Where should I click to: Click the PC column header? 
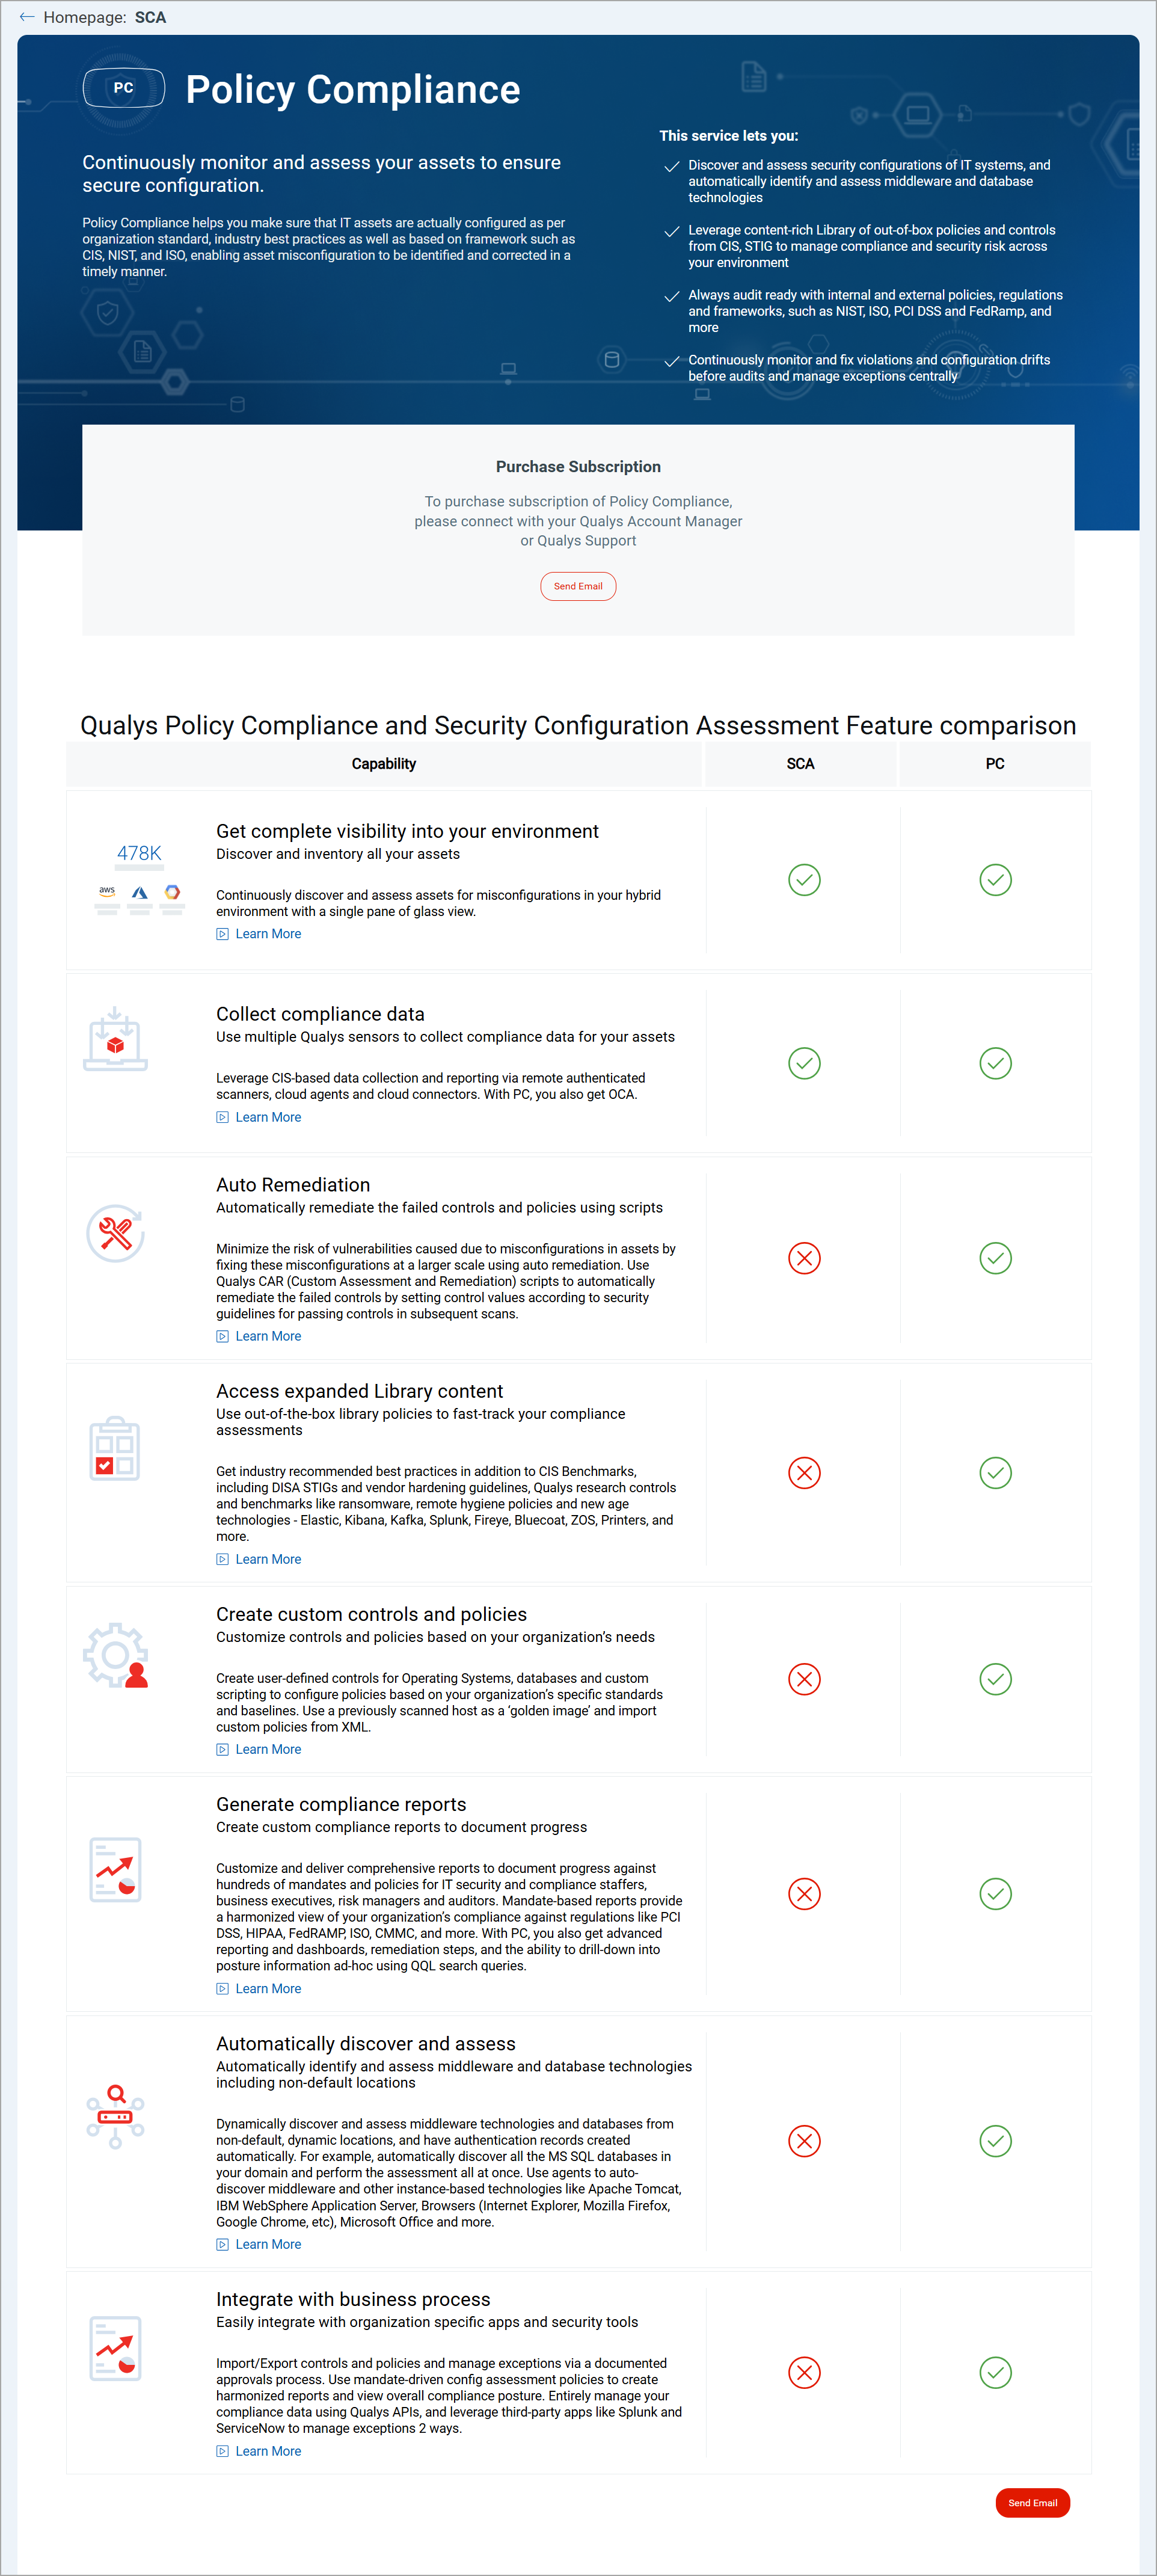tap(995, 763)
